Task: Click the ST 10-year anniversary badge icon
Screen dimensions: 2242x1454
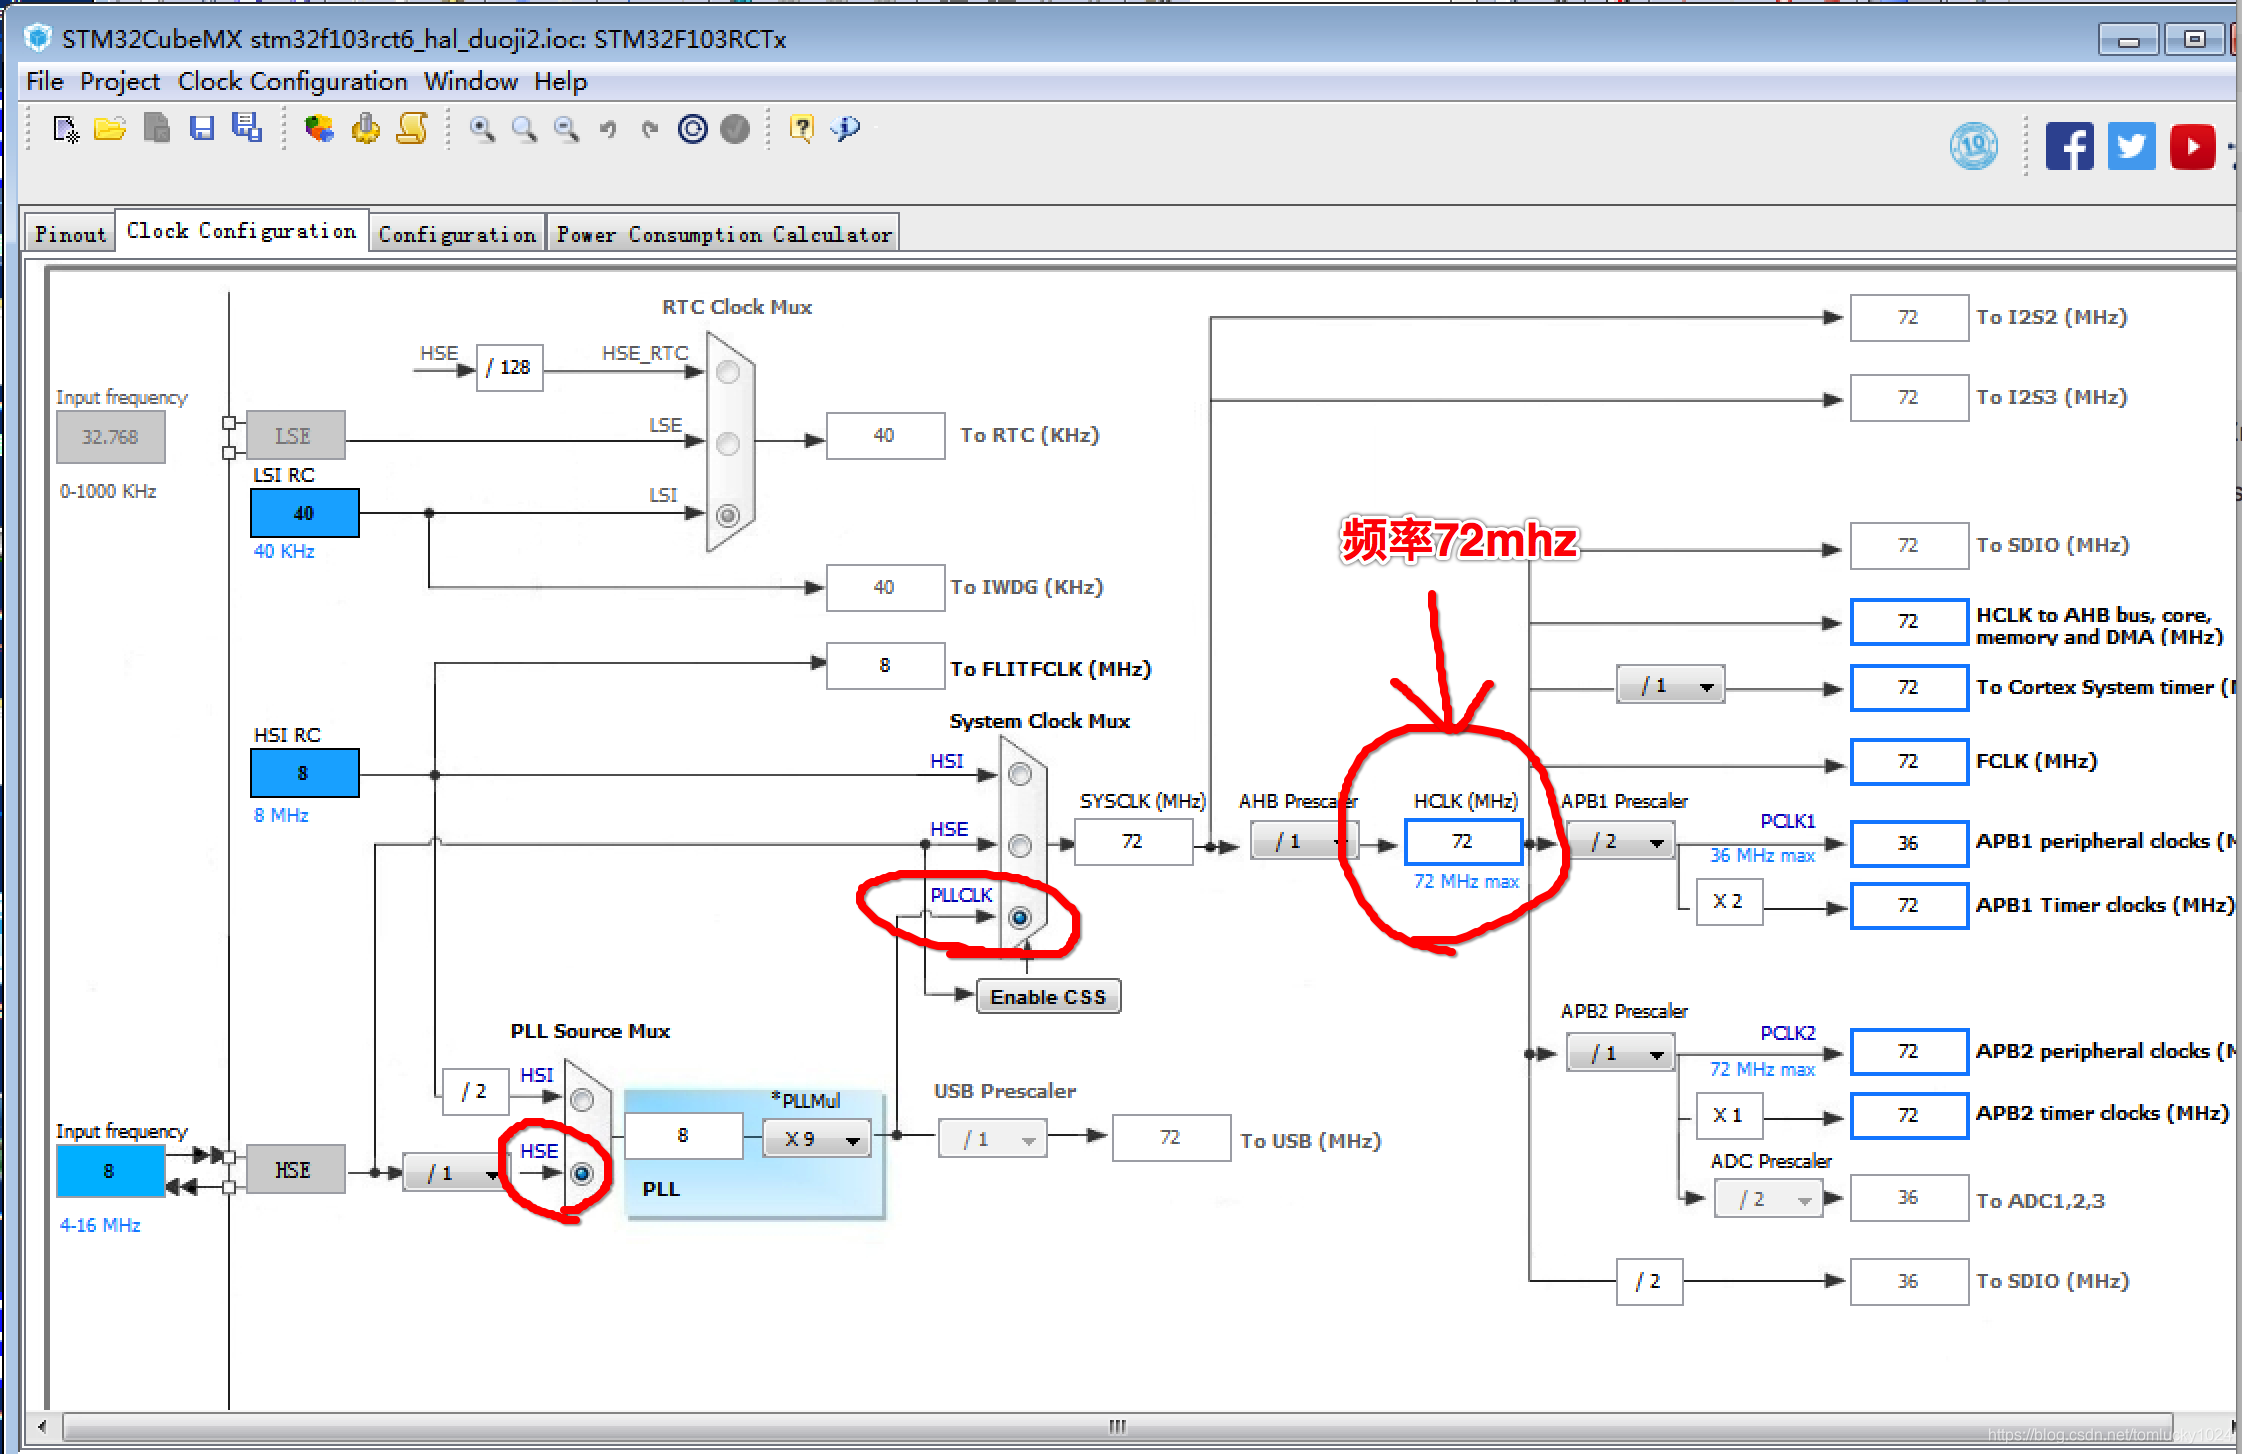Action: [x=1974, y=147]
